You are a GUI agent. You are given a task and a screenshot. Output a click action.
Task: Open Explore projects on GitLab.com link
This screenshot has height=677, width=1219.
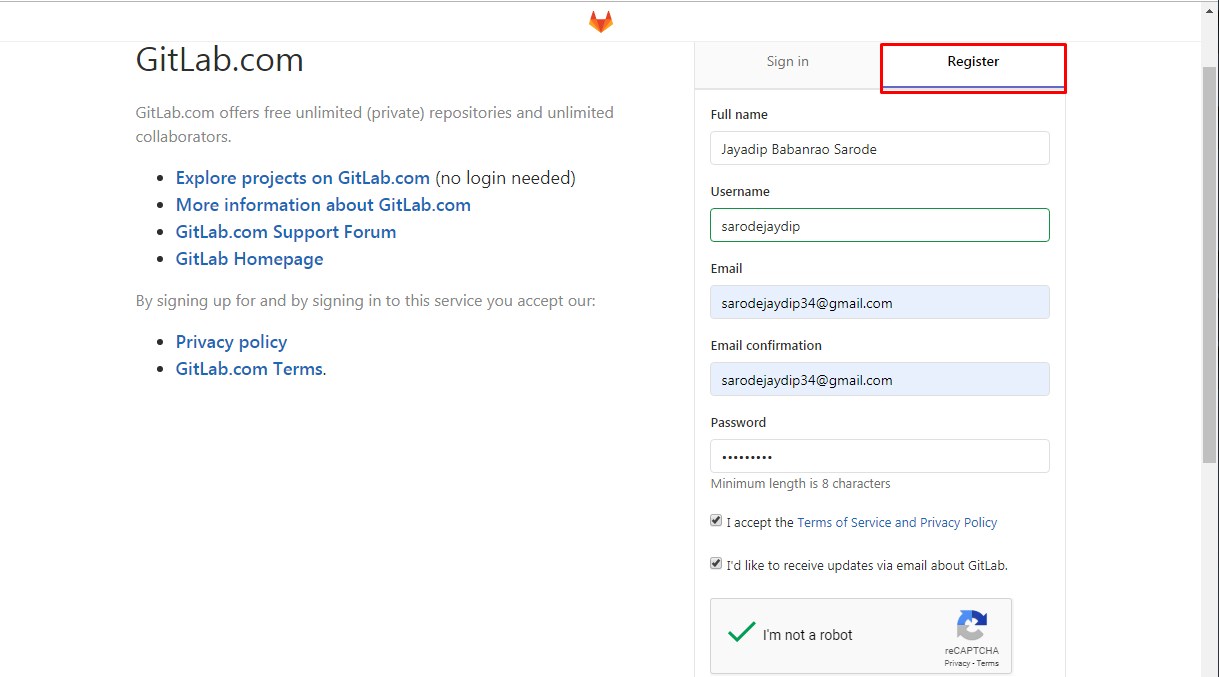302,178
